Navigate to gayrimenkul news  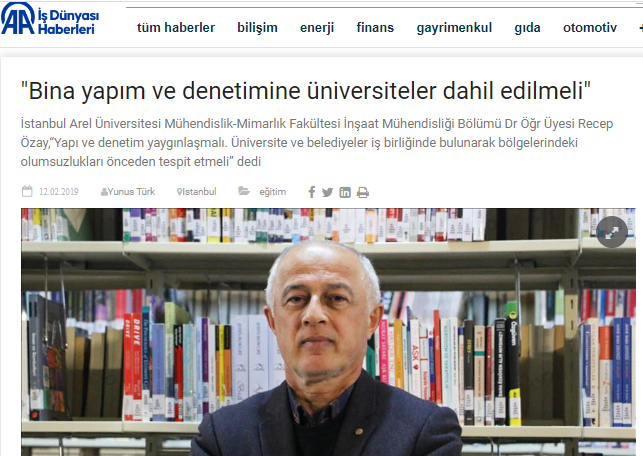pyautogui.click(x=454, y=27)
